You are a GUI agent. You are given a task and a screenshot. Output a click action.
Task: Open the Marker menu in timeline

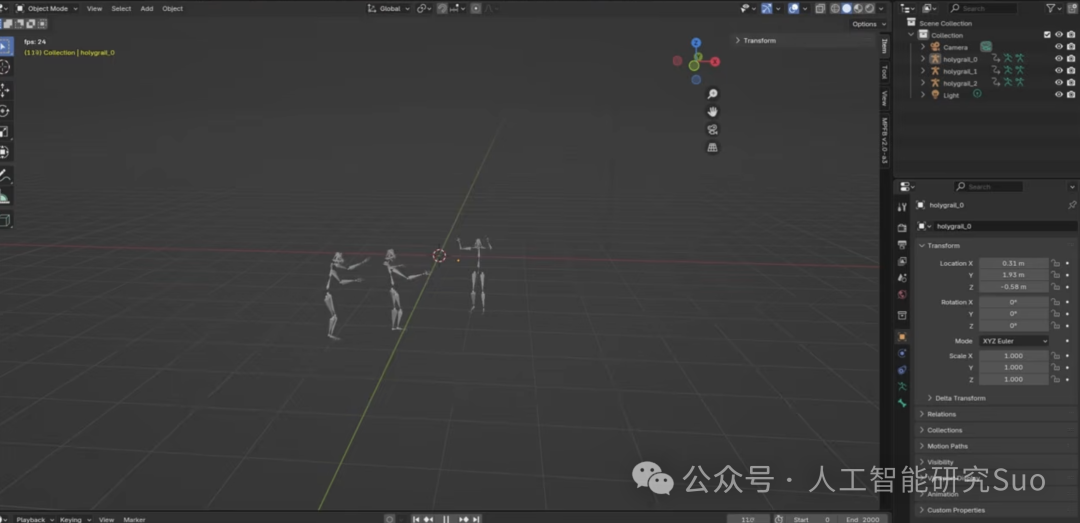pyautogui.click(x=134, y=519)
